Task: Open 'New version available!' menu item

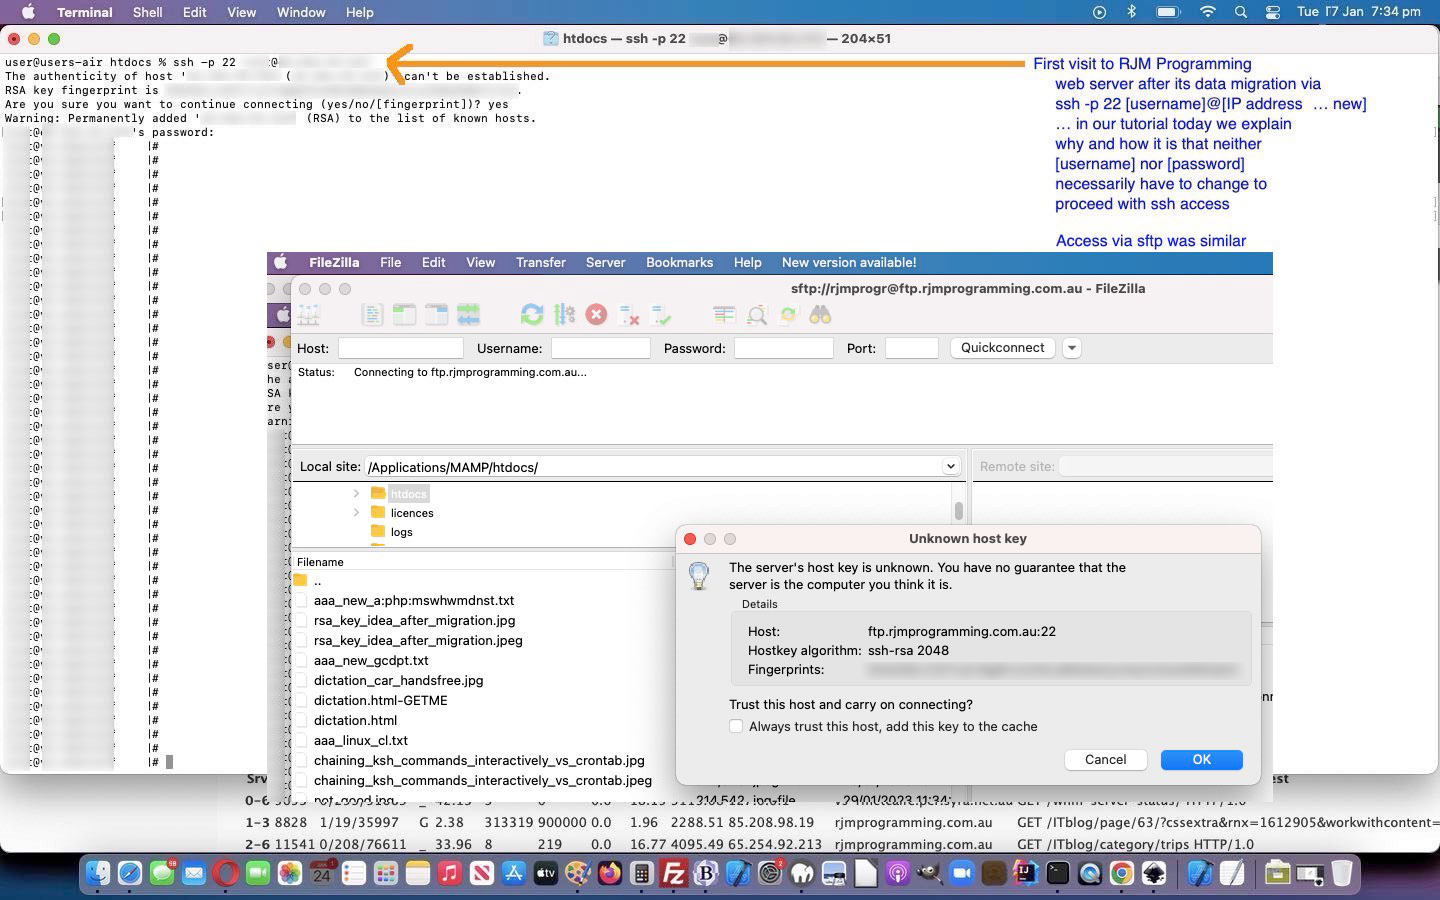Action: click(x=849, y=262)
